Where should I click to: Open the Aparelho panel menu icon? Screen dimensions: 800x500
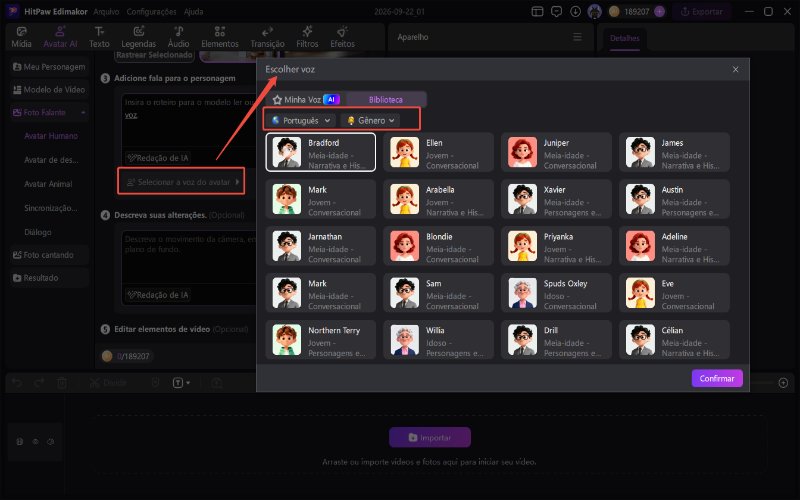(x=577, y=37)
